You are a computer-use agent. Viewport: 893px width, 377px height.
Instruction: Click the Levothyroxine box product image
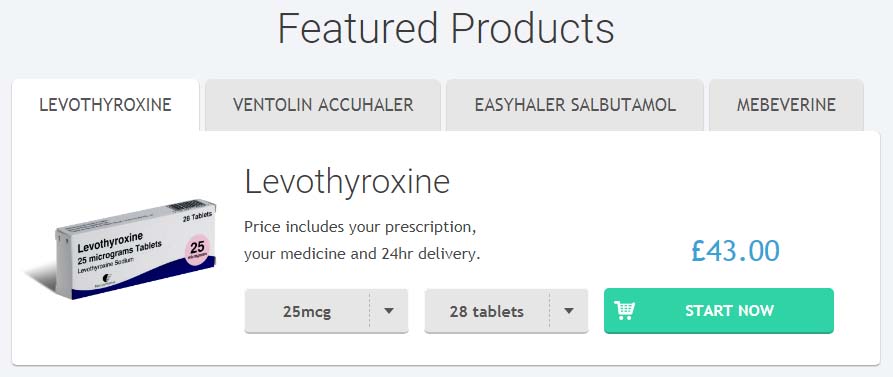pyautogui.click(x=122, y=248)
